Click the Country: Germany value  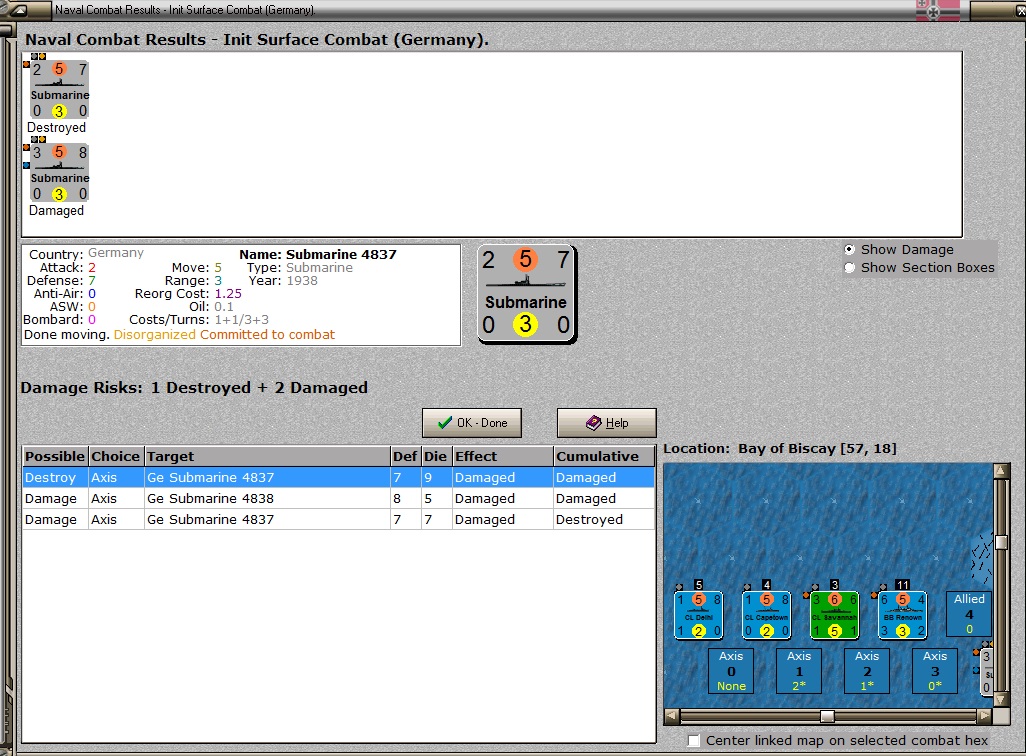[x=116, y=253]
